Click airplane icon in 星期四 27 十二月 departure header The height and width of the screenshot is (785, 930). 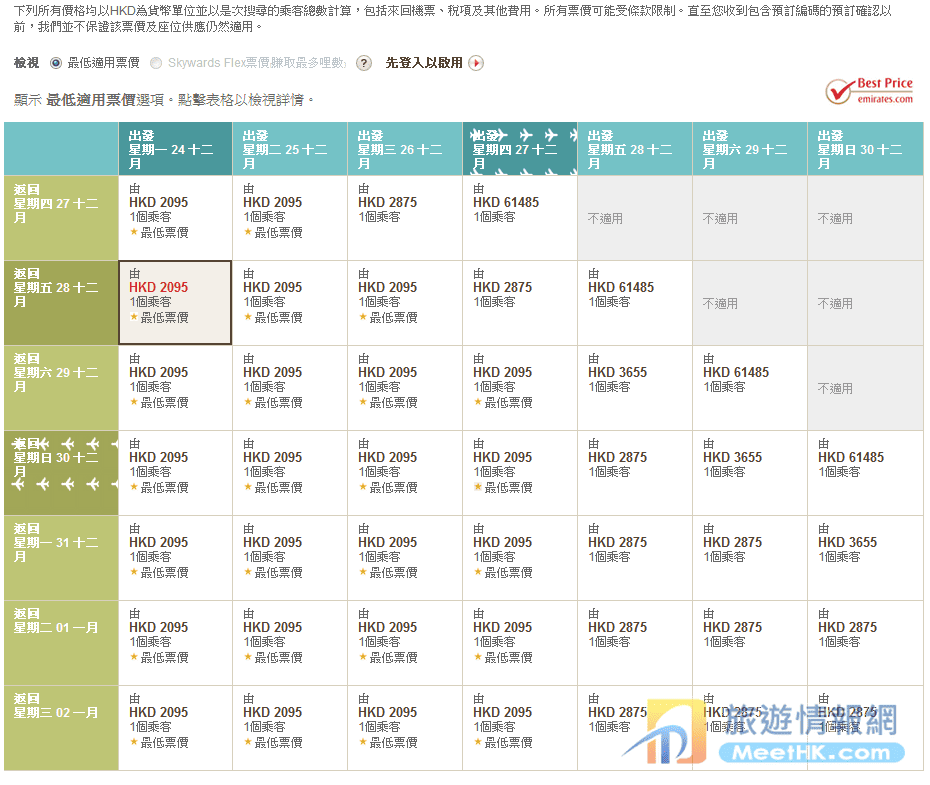coord(525,135)
